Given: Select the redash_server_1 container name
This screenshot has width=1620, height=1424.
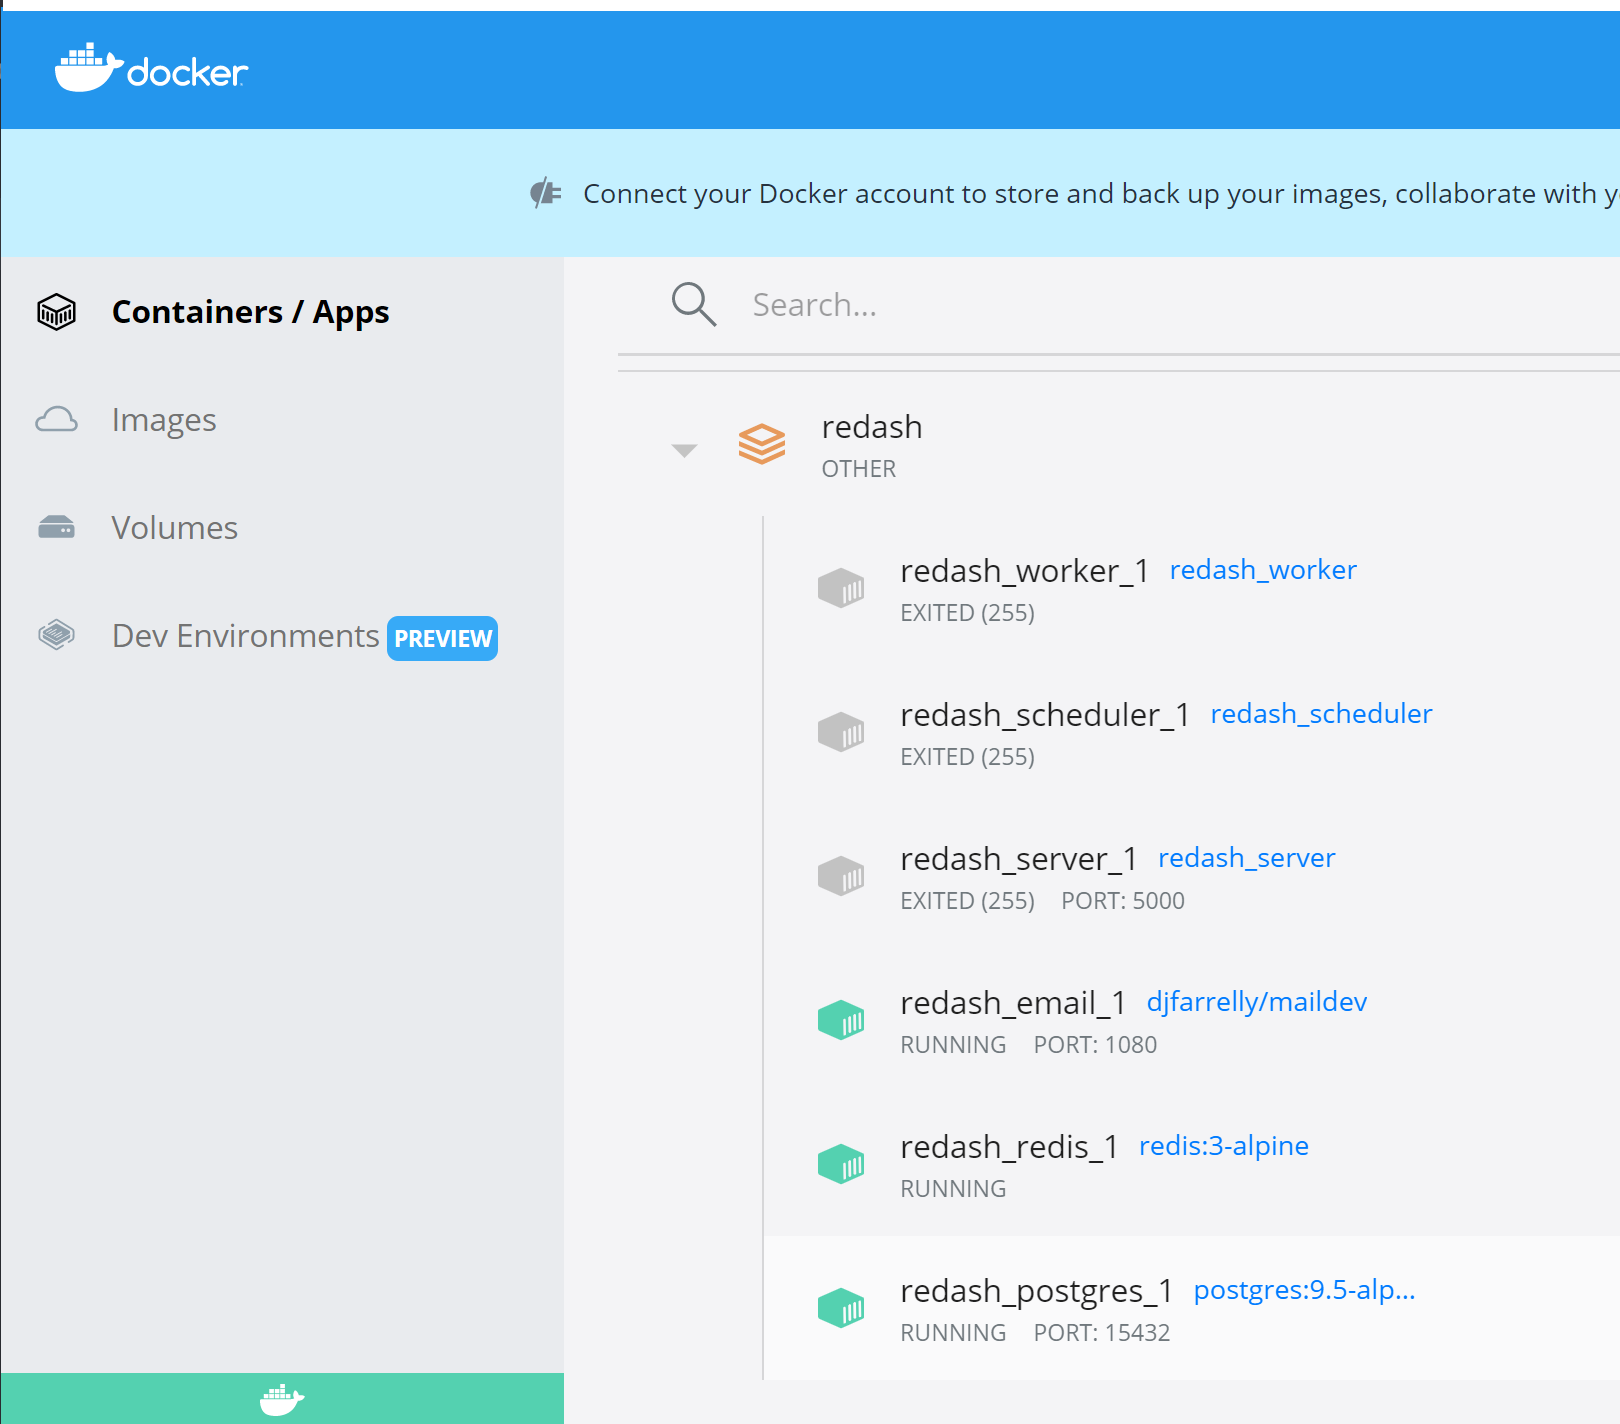Looking at the screenshot, I should [x=1018, y=859].
